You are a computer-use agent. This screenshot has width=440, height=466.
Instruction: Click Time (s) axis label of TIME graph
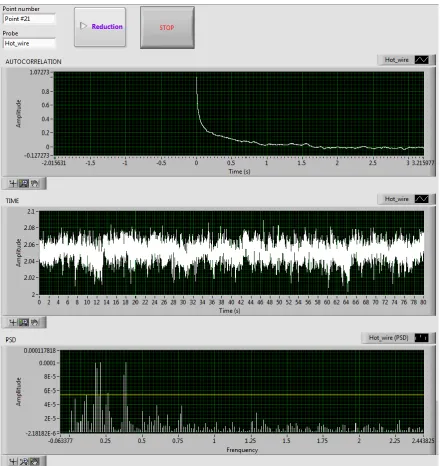tap(230, 311)
